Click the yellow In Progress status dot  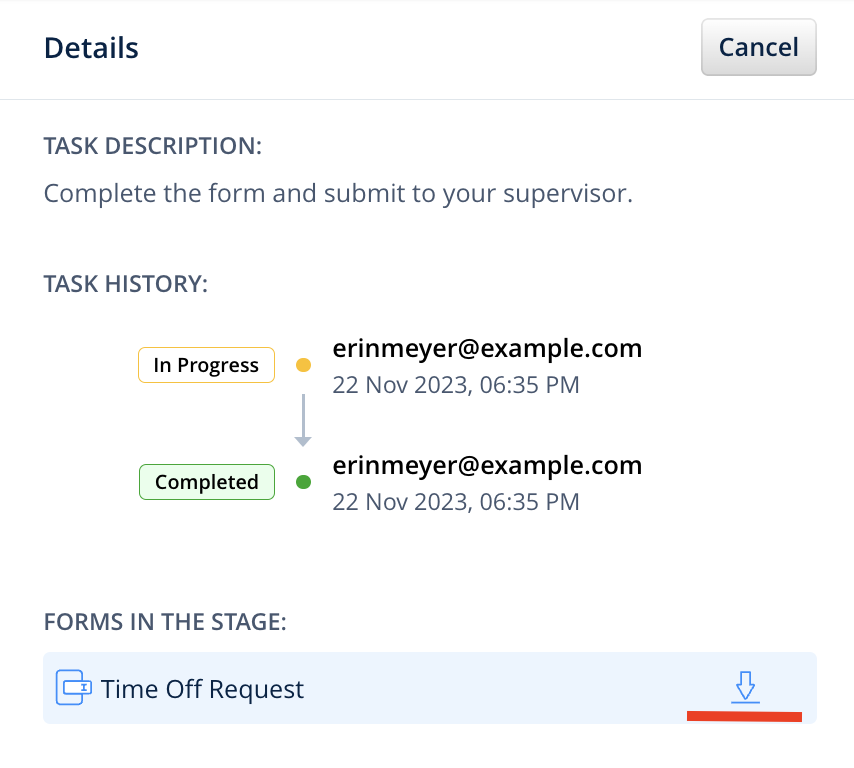(x=304, y=366)
